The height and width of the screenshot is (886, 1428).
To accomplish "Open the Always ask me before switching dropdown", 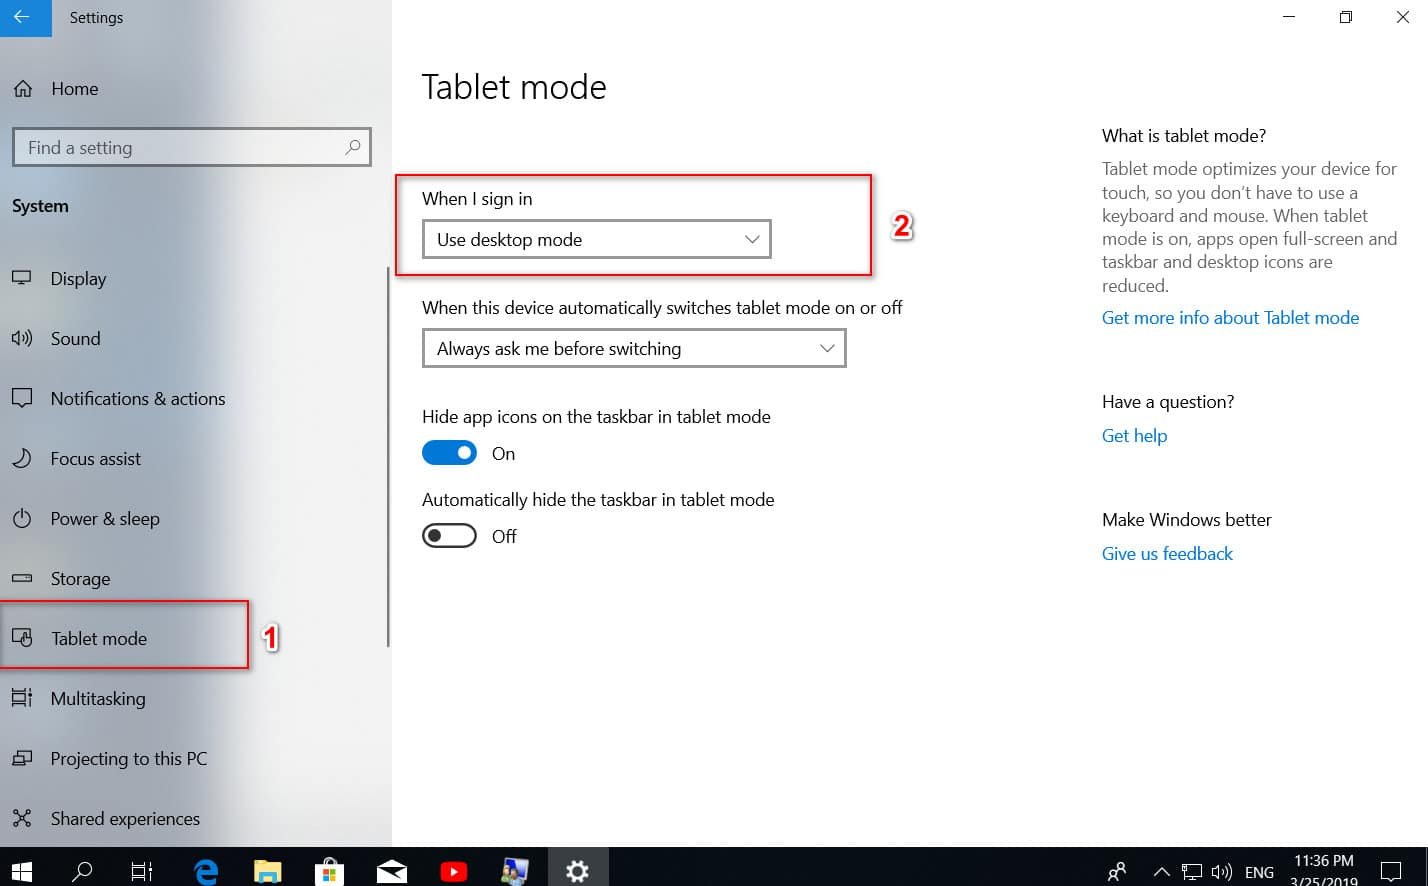I will click(x=633, y=349).
